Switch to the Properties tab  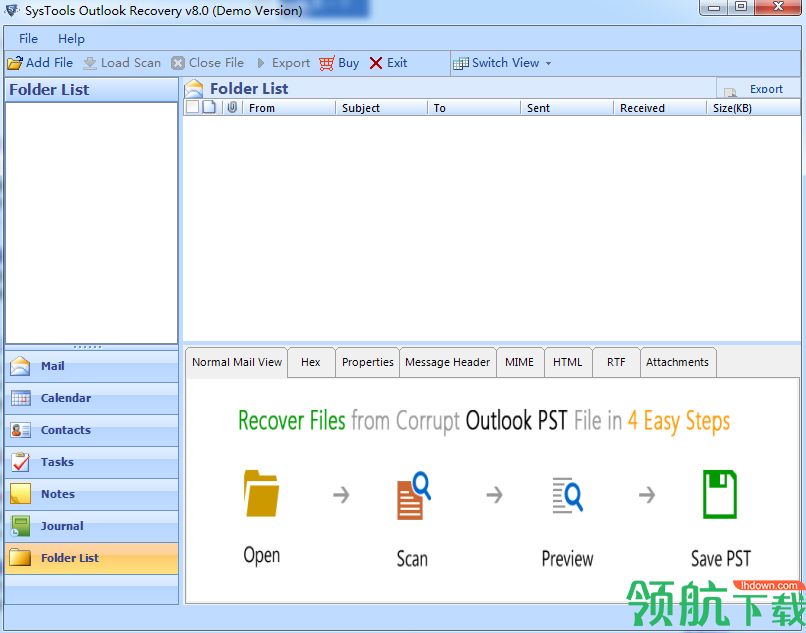(368, 363)
